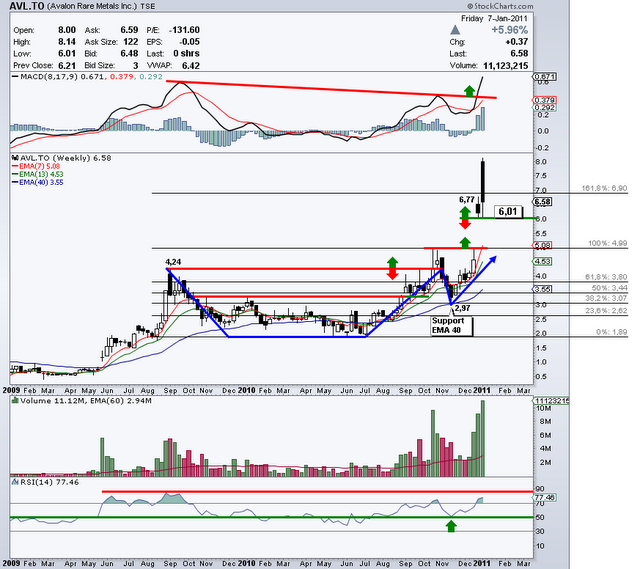640x569 pixels.
Task: Click the 4,24 peak annotation
Action: [x=173, y=262]
